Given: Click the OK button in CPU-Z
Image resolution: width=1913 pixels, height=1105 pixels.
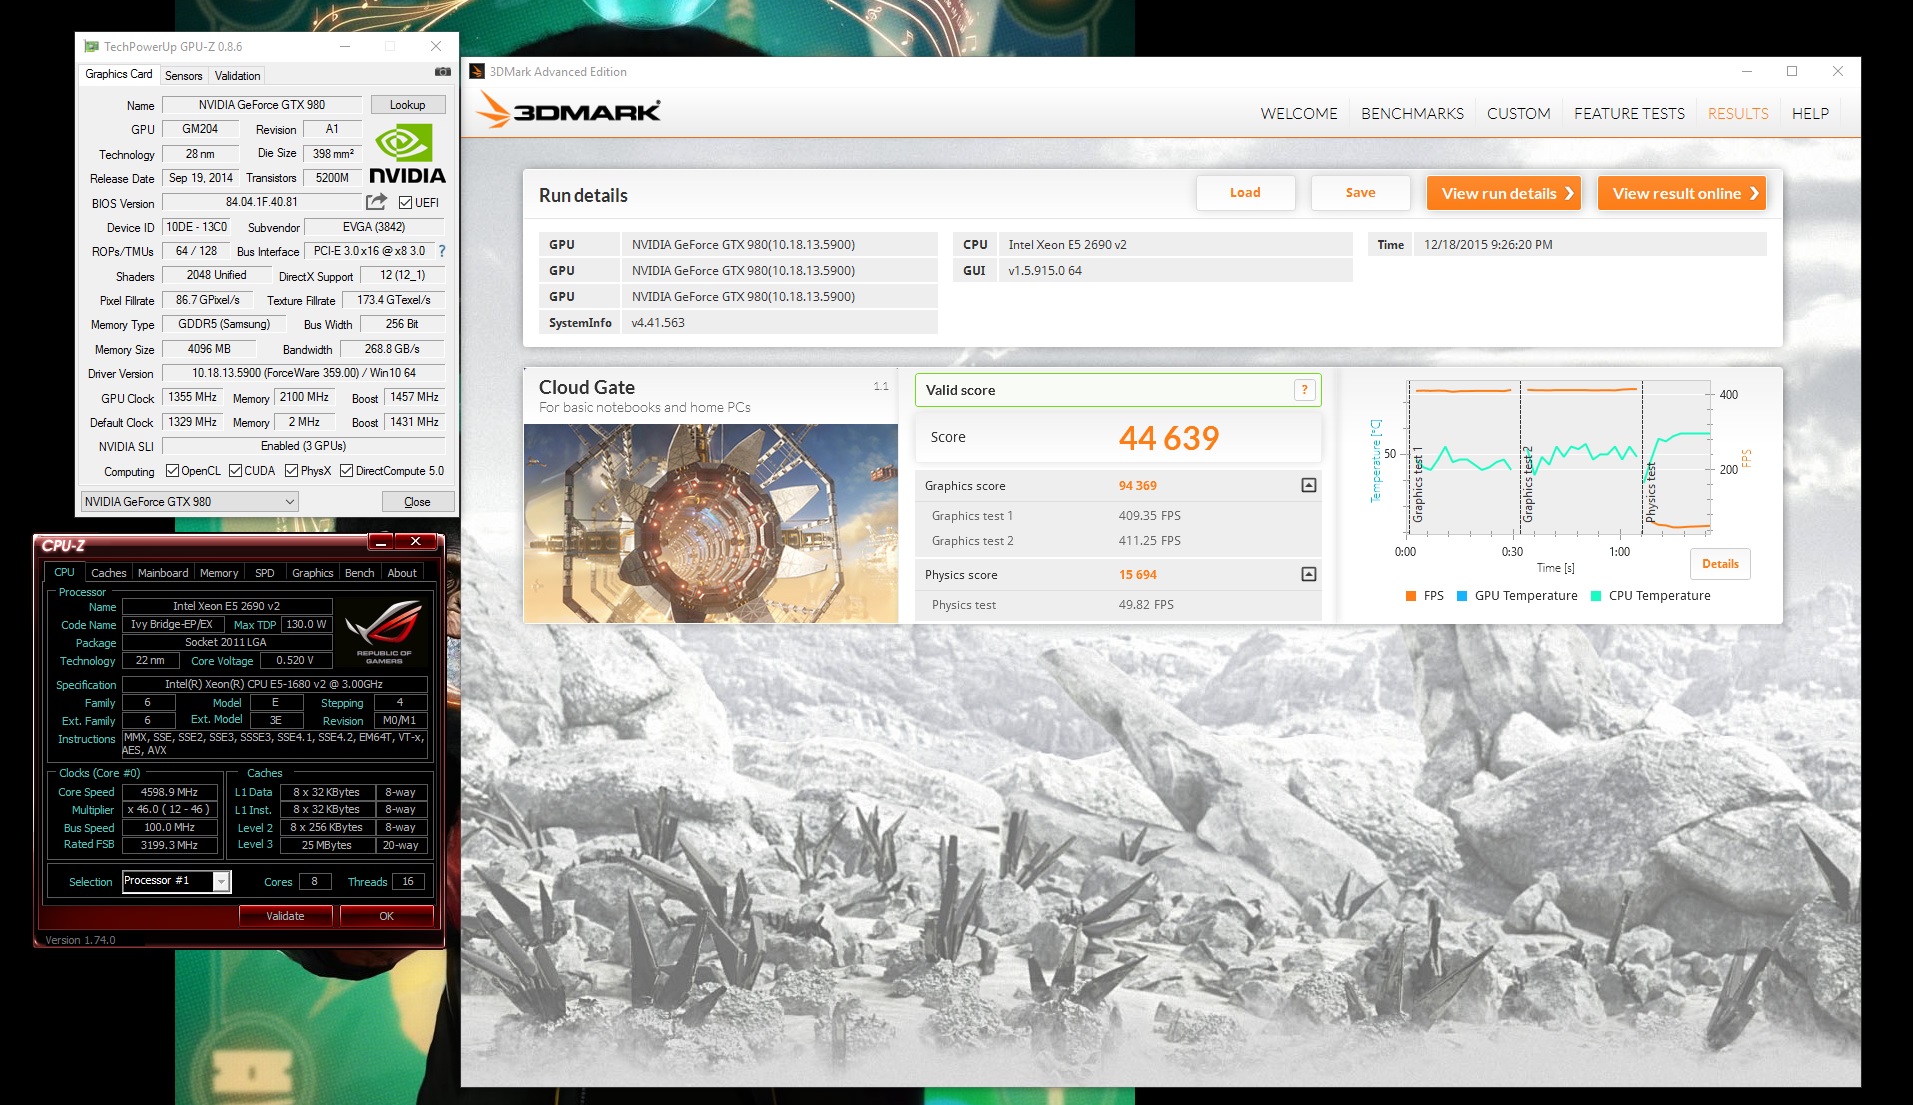Looking at the screenshot, I should [386, 916].
